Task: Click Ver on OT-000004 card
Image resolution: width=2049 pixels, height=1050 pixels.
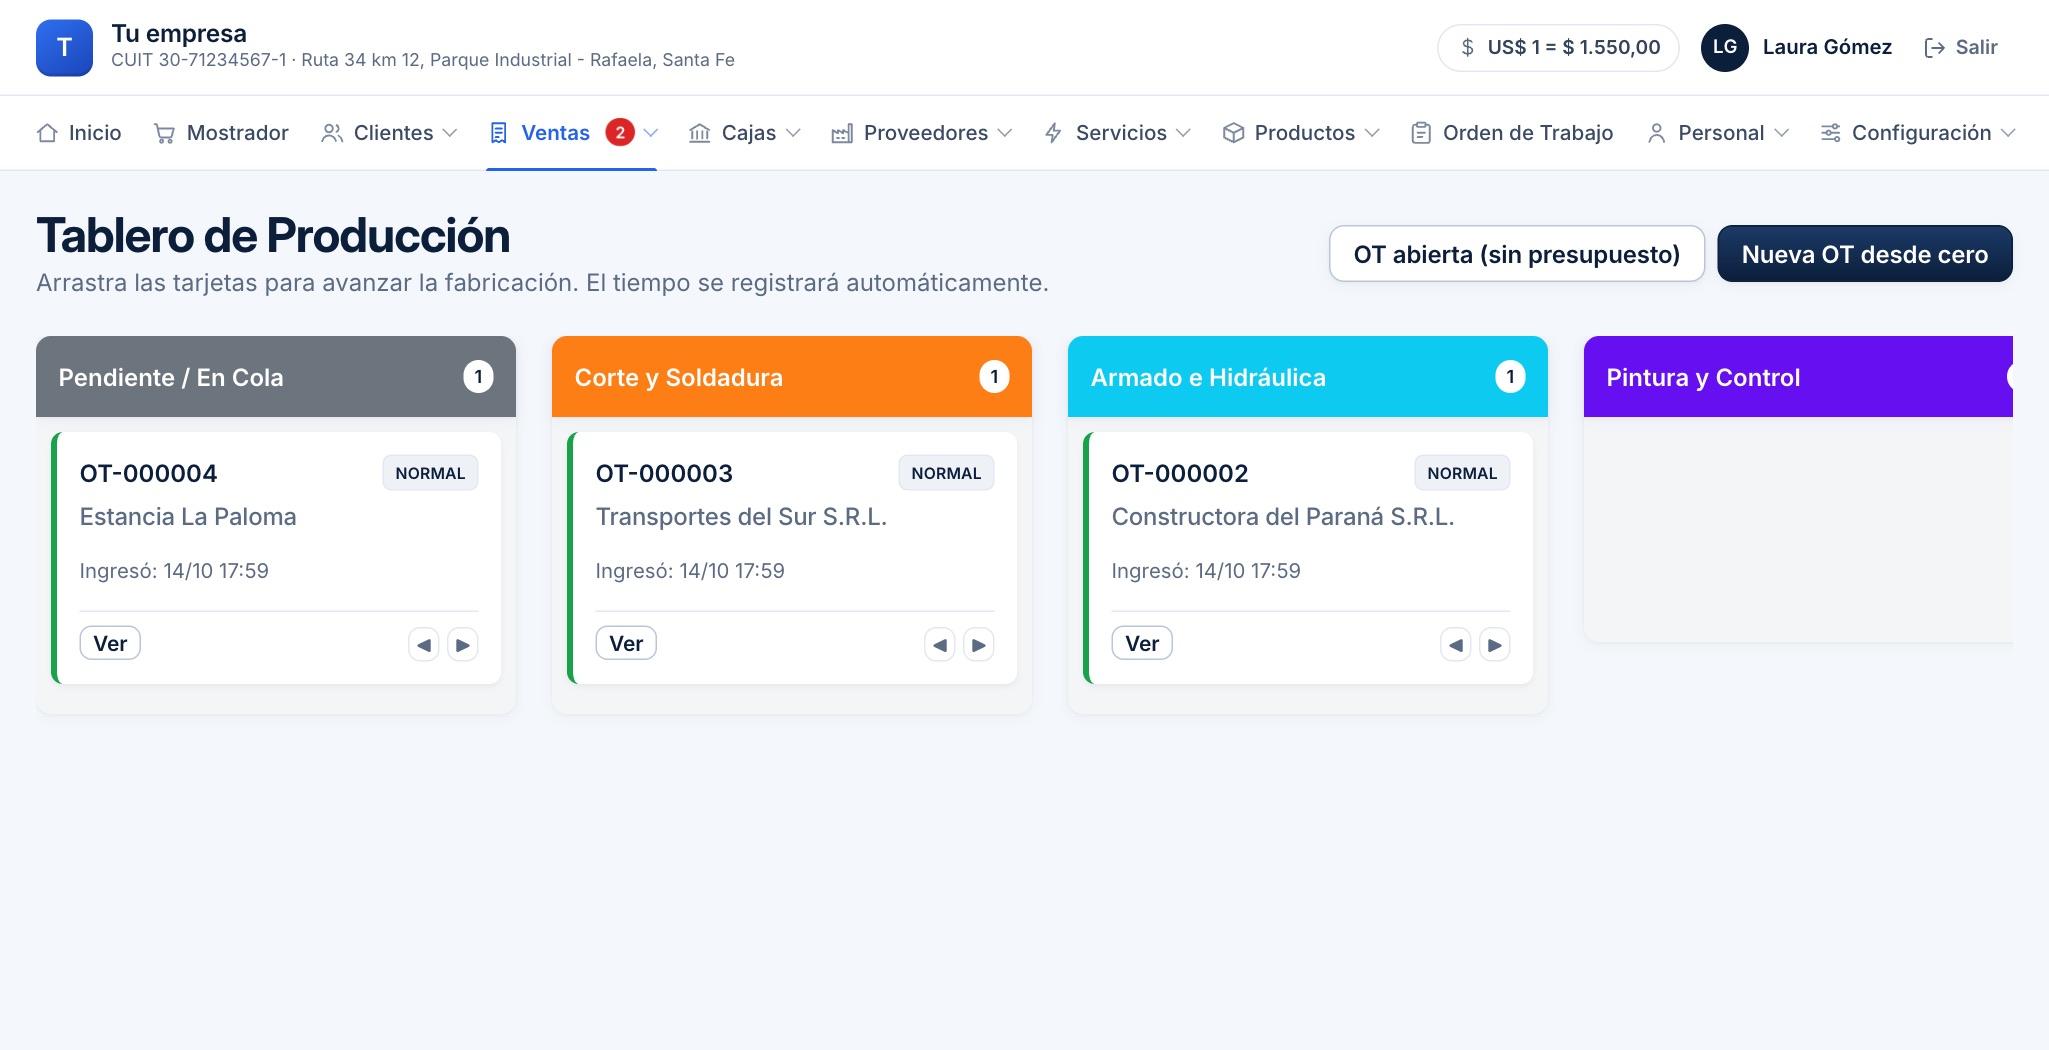Action: pos(110,643)
